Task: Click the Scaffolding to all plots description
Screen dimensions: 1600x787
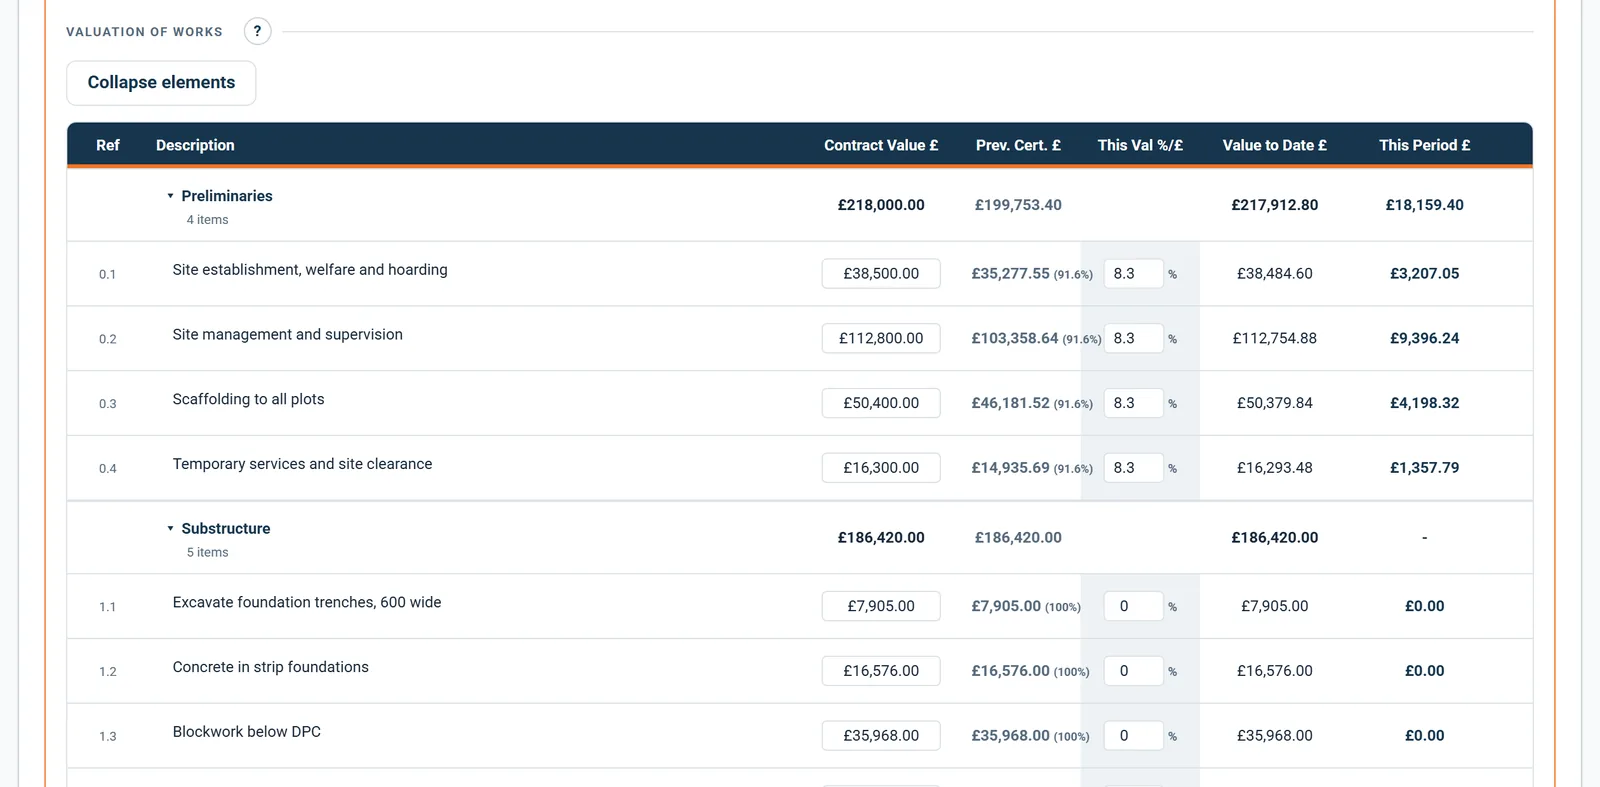Action: [x=248, y=399]
